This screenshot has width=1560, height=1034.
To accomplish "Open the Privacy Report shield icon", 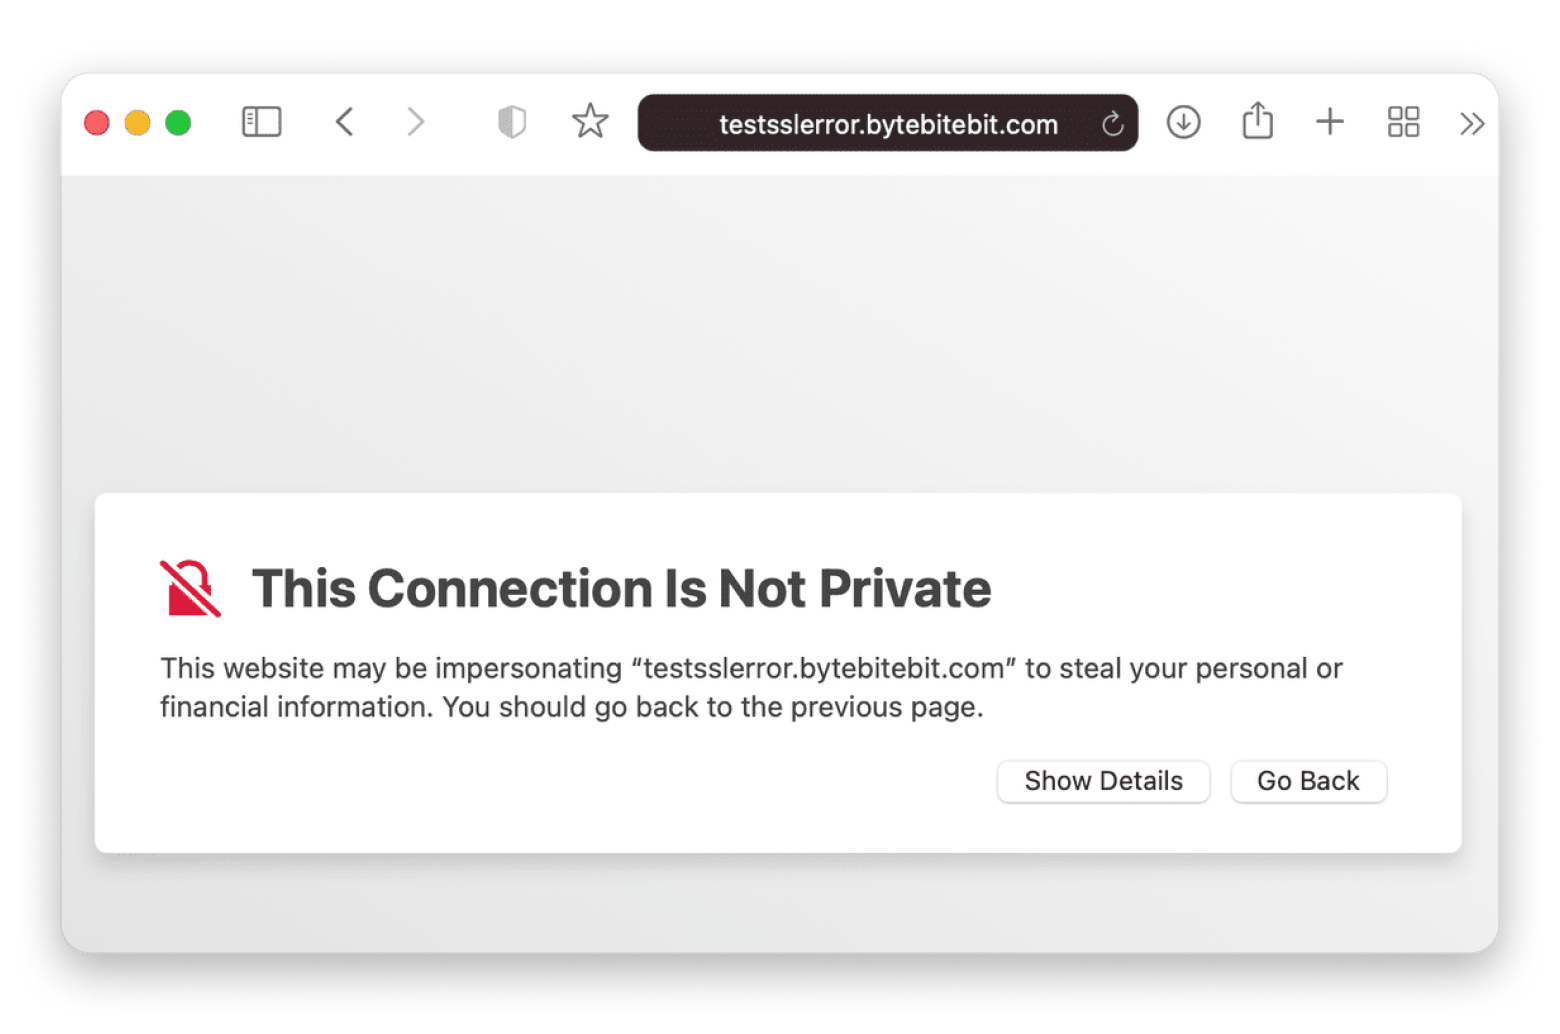I will [512, 123].
